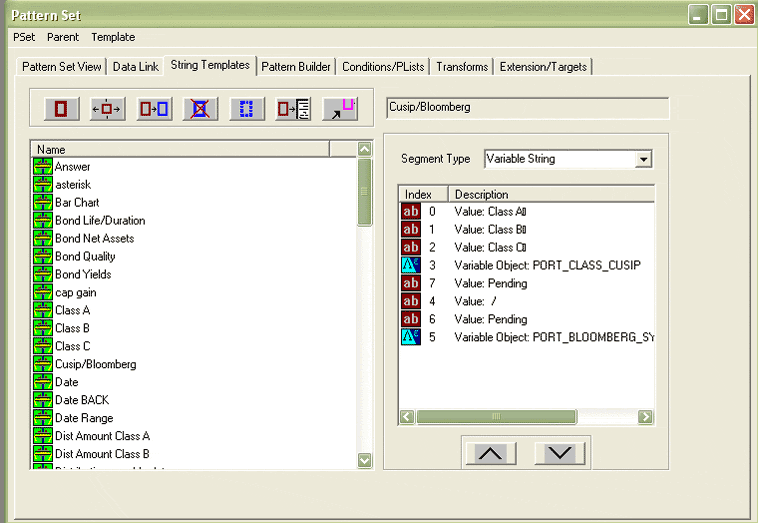Select Cusip/Bloomberg in the Name list

pyautogui.click(x=95, y=364)
